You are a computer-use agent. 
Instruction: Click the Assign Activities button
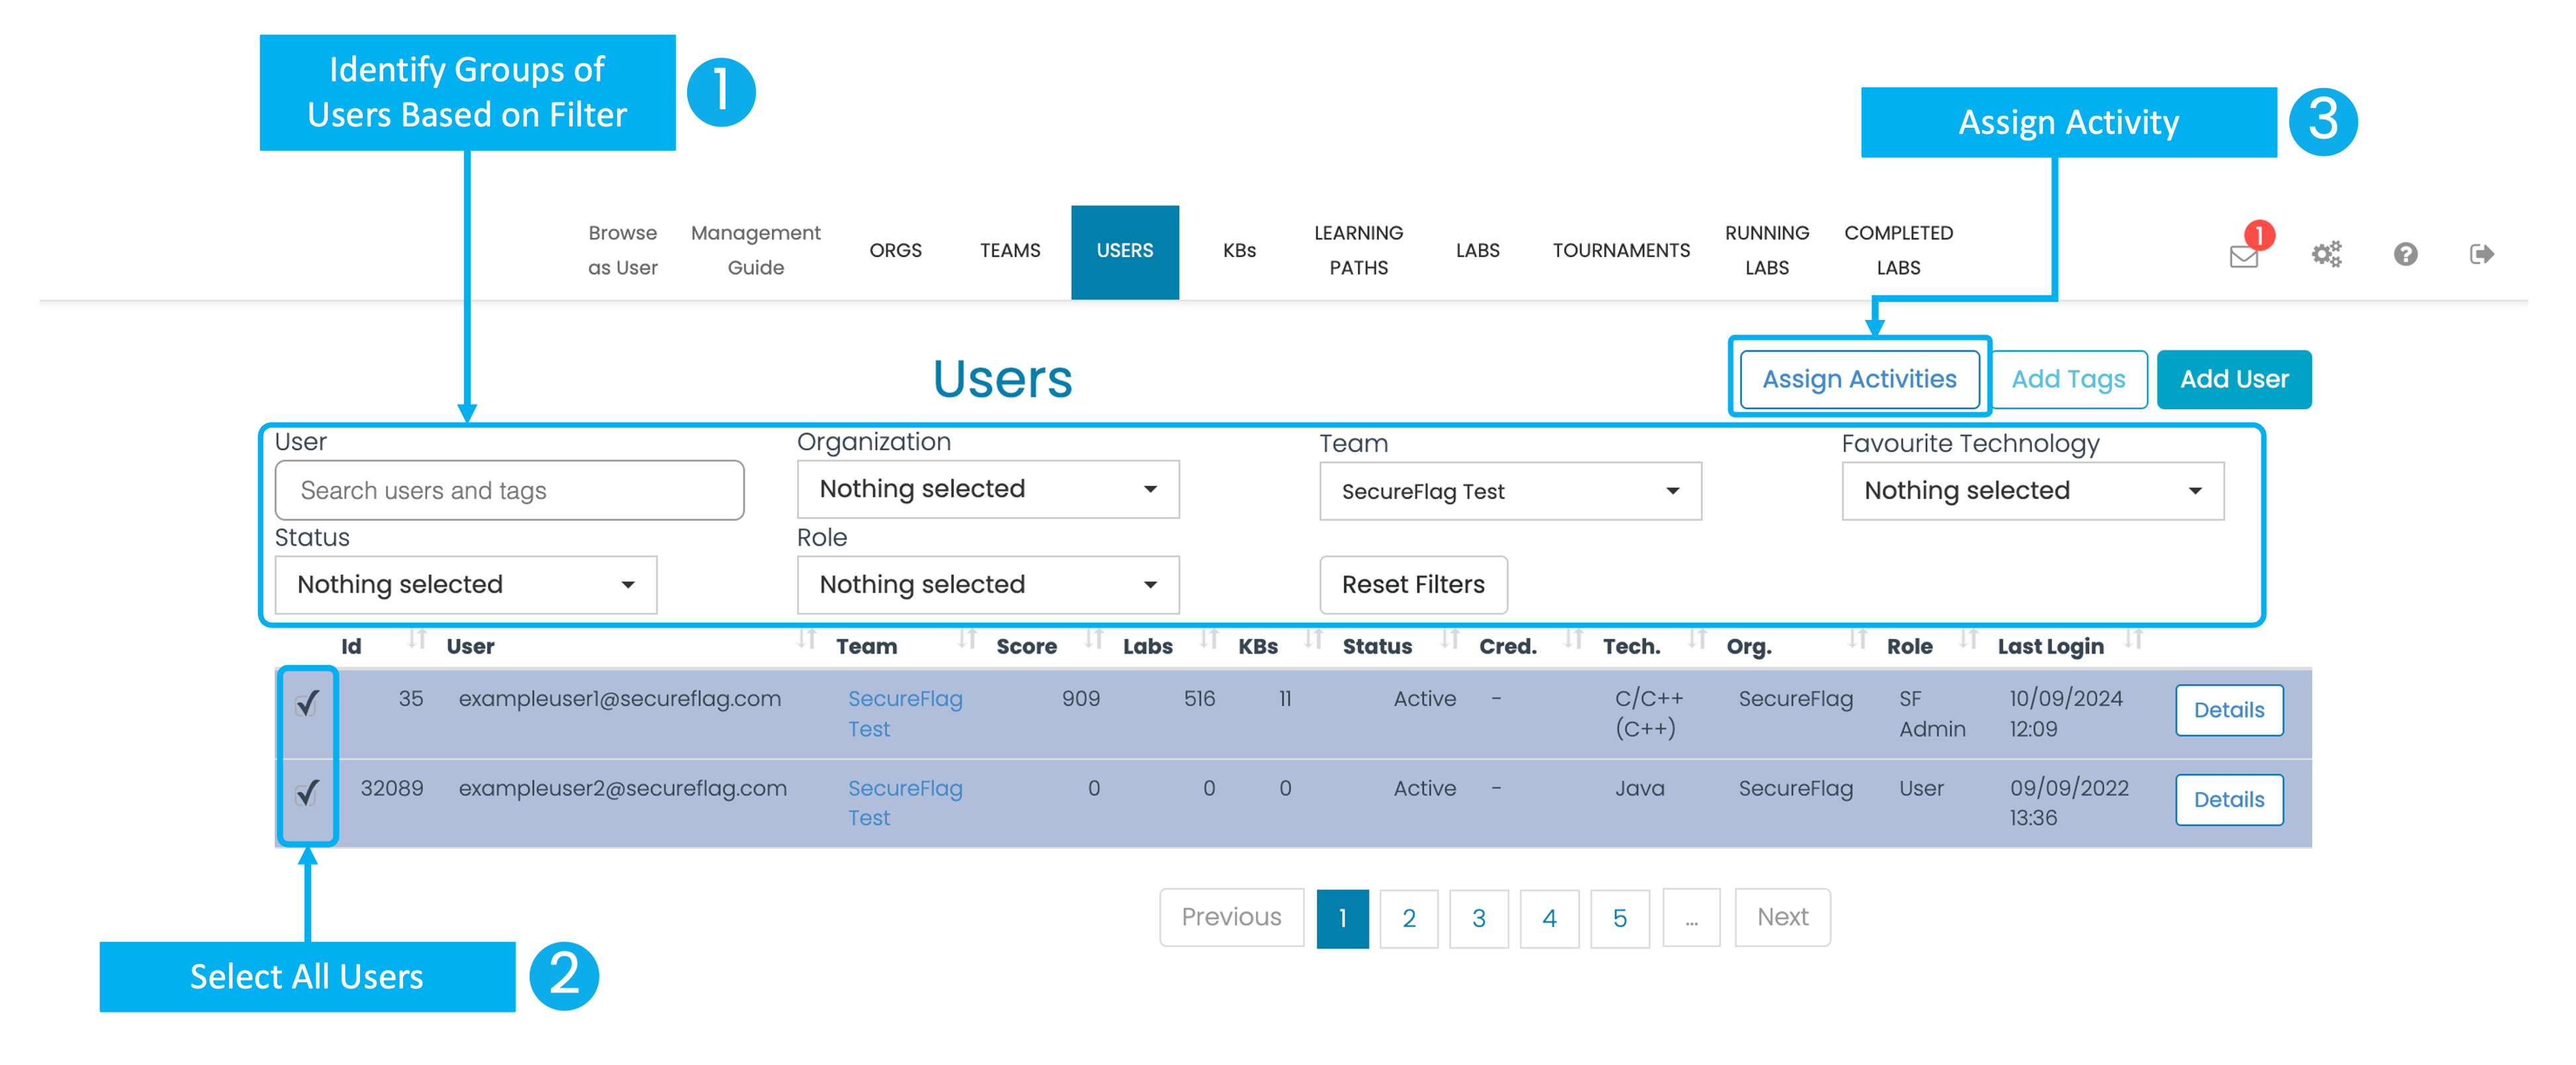(1859, 379)
